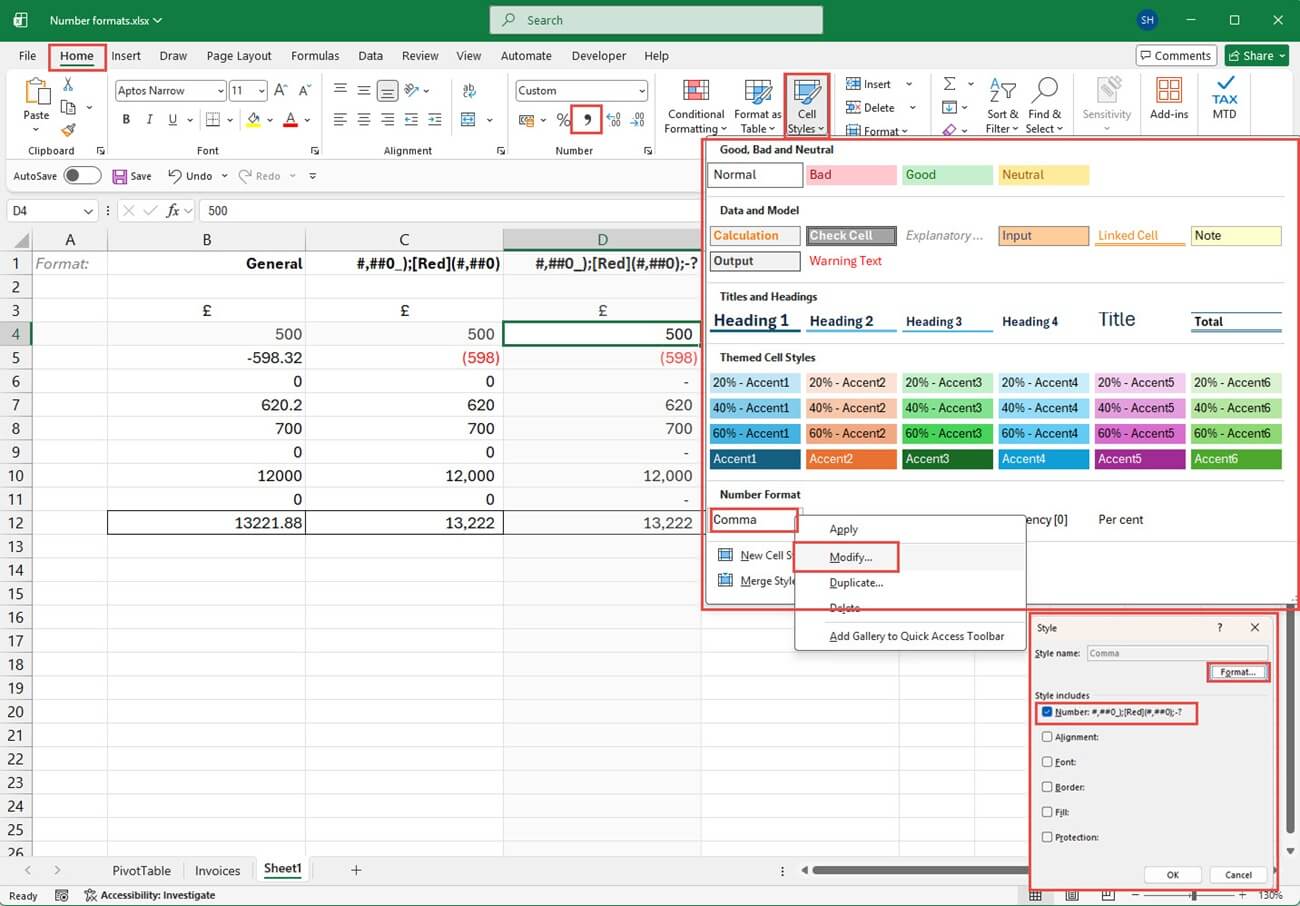Click the Center horizontal alignment icon
The image size is (1300, 906).
[363, 120]
